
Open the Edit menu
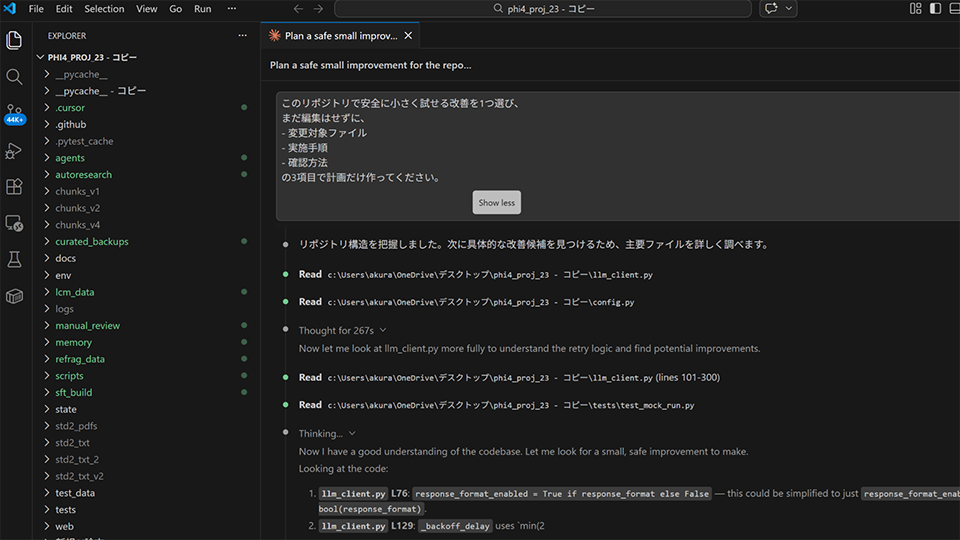[x=64, y=9]
